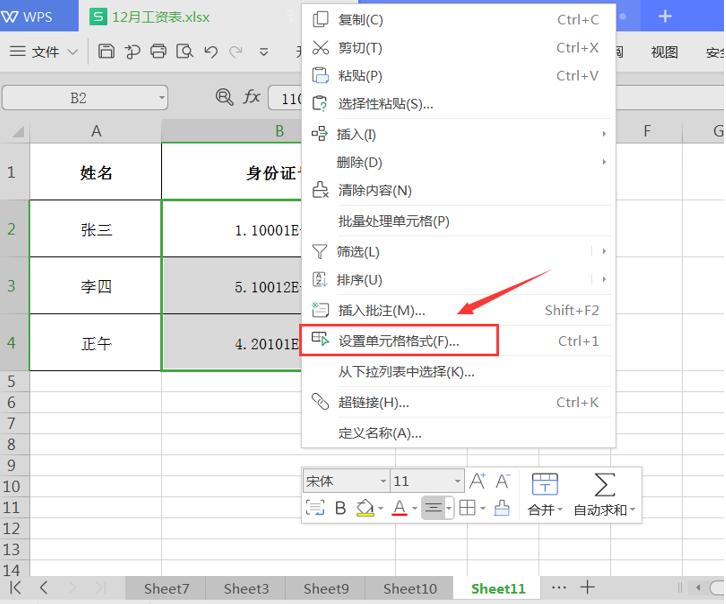Click the Undo arrow
This screenshot has height=604, width=726.
point(211,51)
